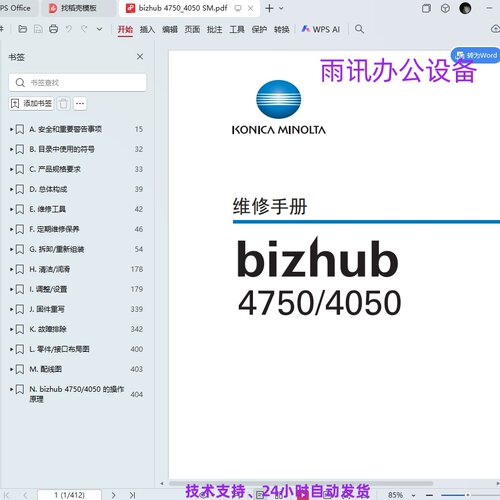Click the 添加书签 button
Image resolution: width=500 pixels, height=500 pixels.
[x=31, y=103]
